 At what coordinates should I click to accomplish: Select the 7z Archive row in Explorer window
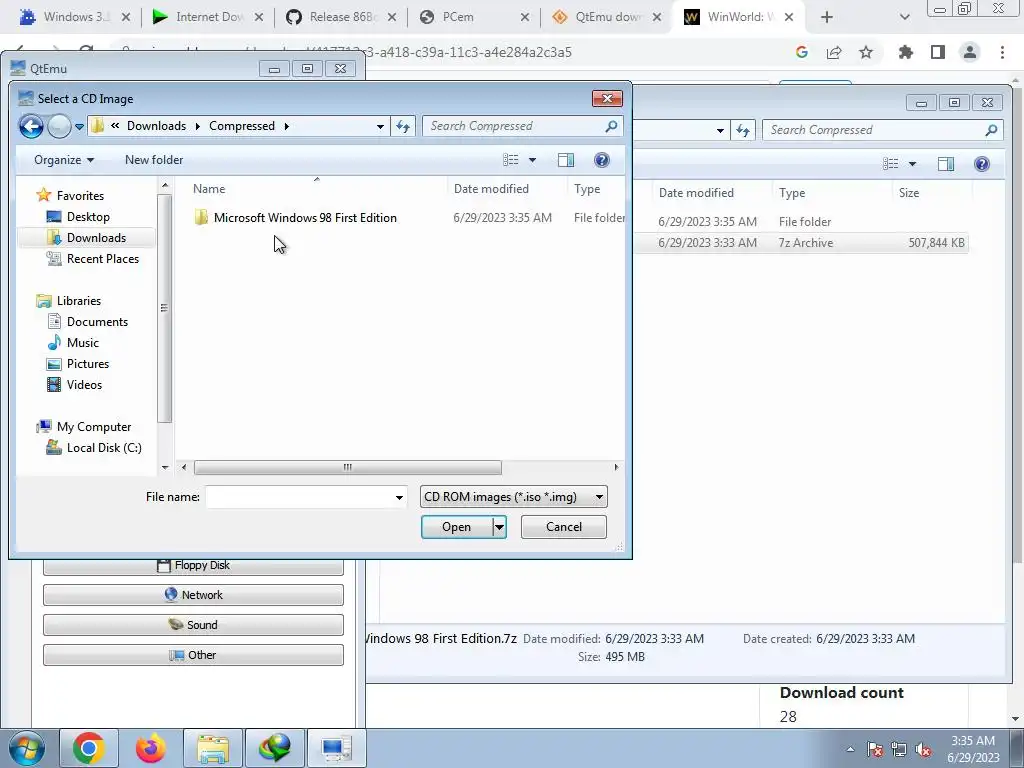(803, 243)
